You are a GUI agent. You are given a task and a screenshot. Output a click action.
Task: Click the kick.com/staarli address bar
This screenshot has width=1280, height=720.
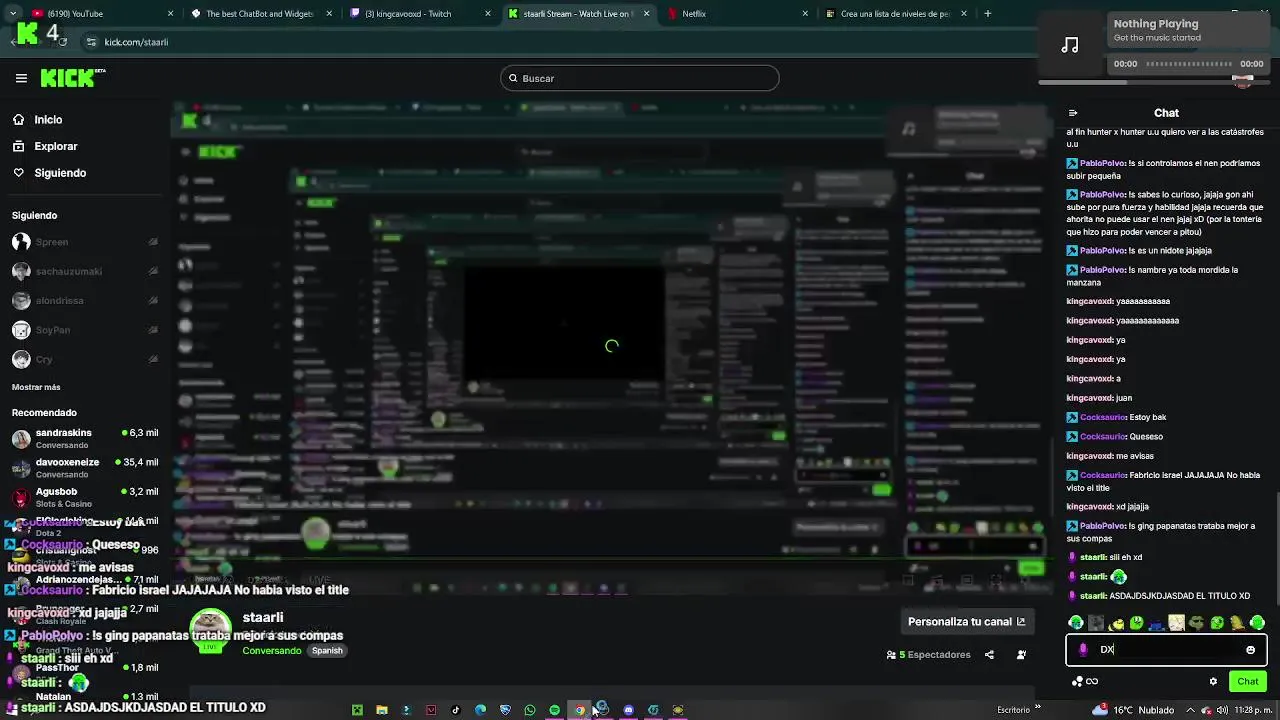click(560, 42)
